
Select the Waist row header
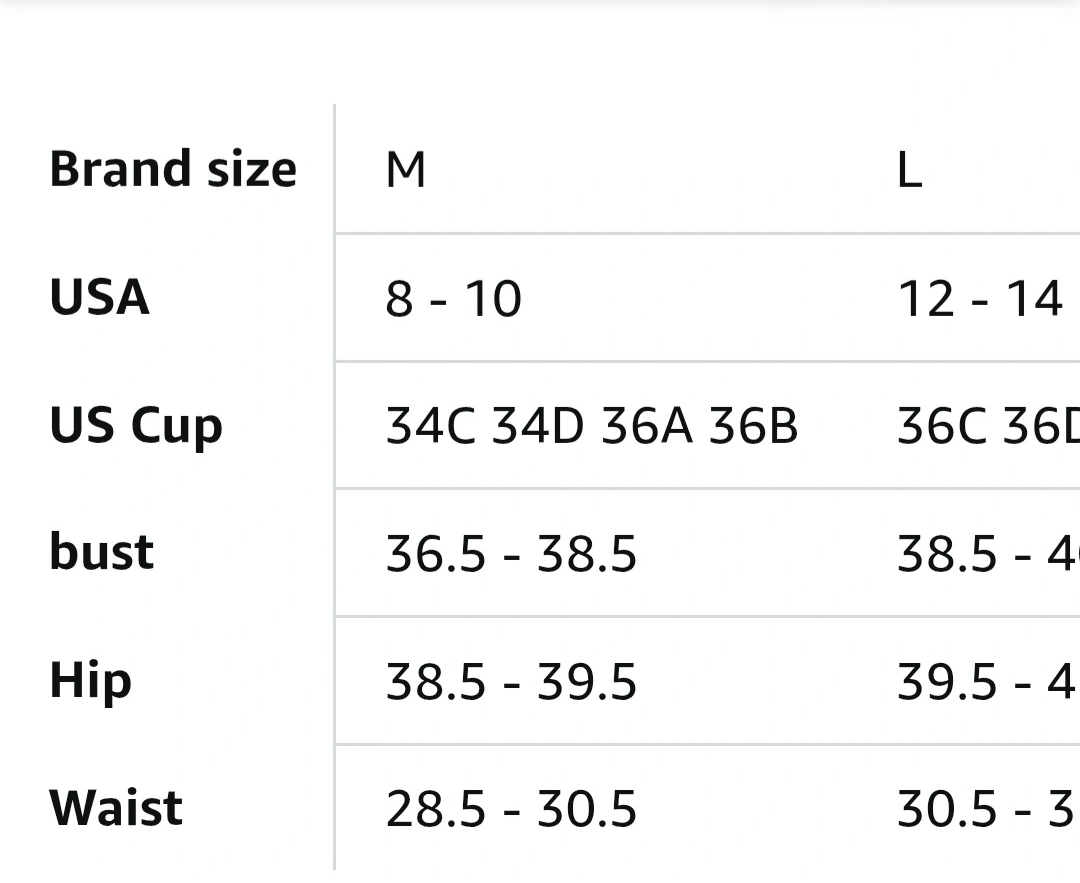116,808
